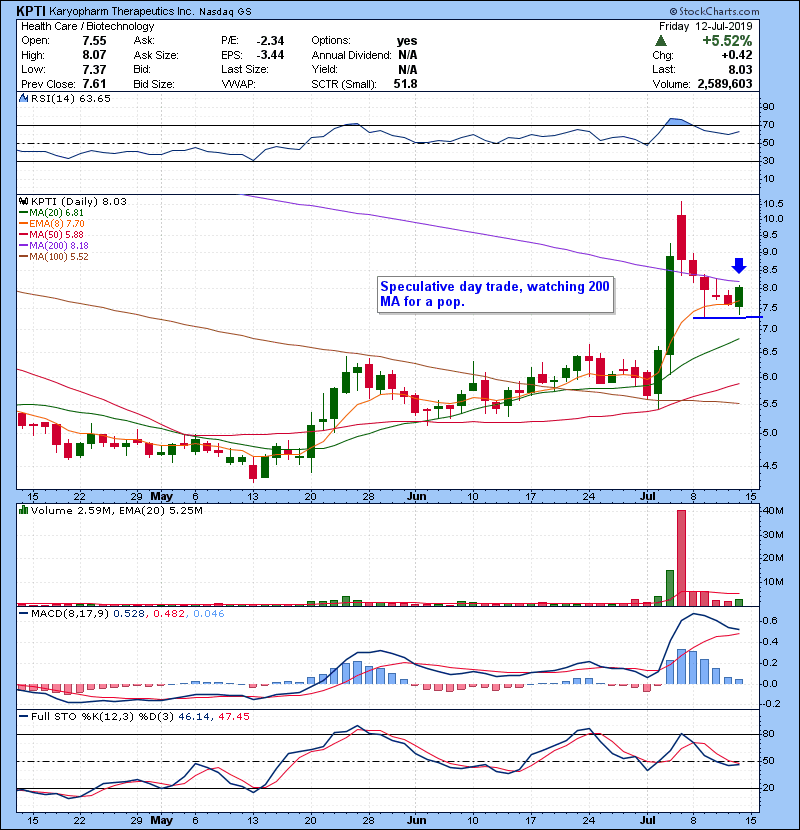Click the Nasdaq GS exchange label

click(x=225, y=12)
